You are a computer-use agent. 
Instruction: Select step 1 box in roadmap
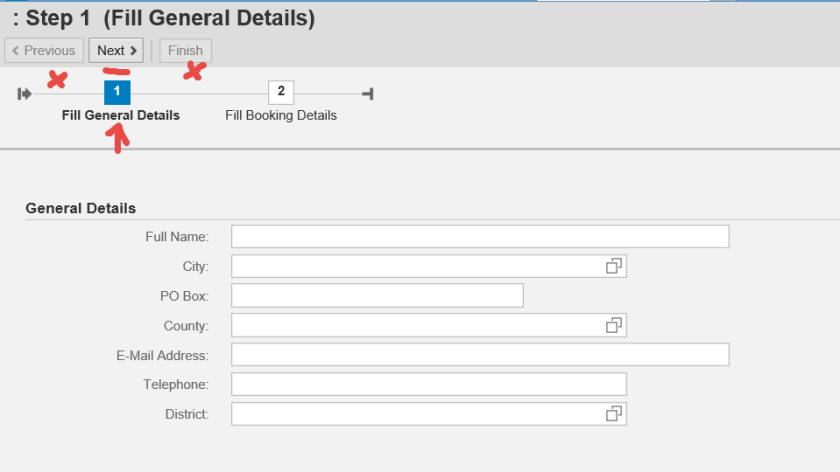[117, 92]
